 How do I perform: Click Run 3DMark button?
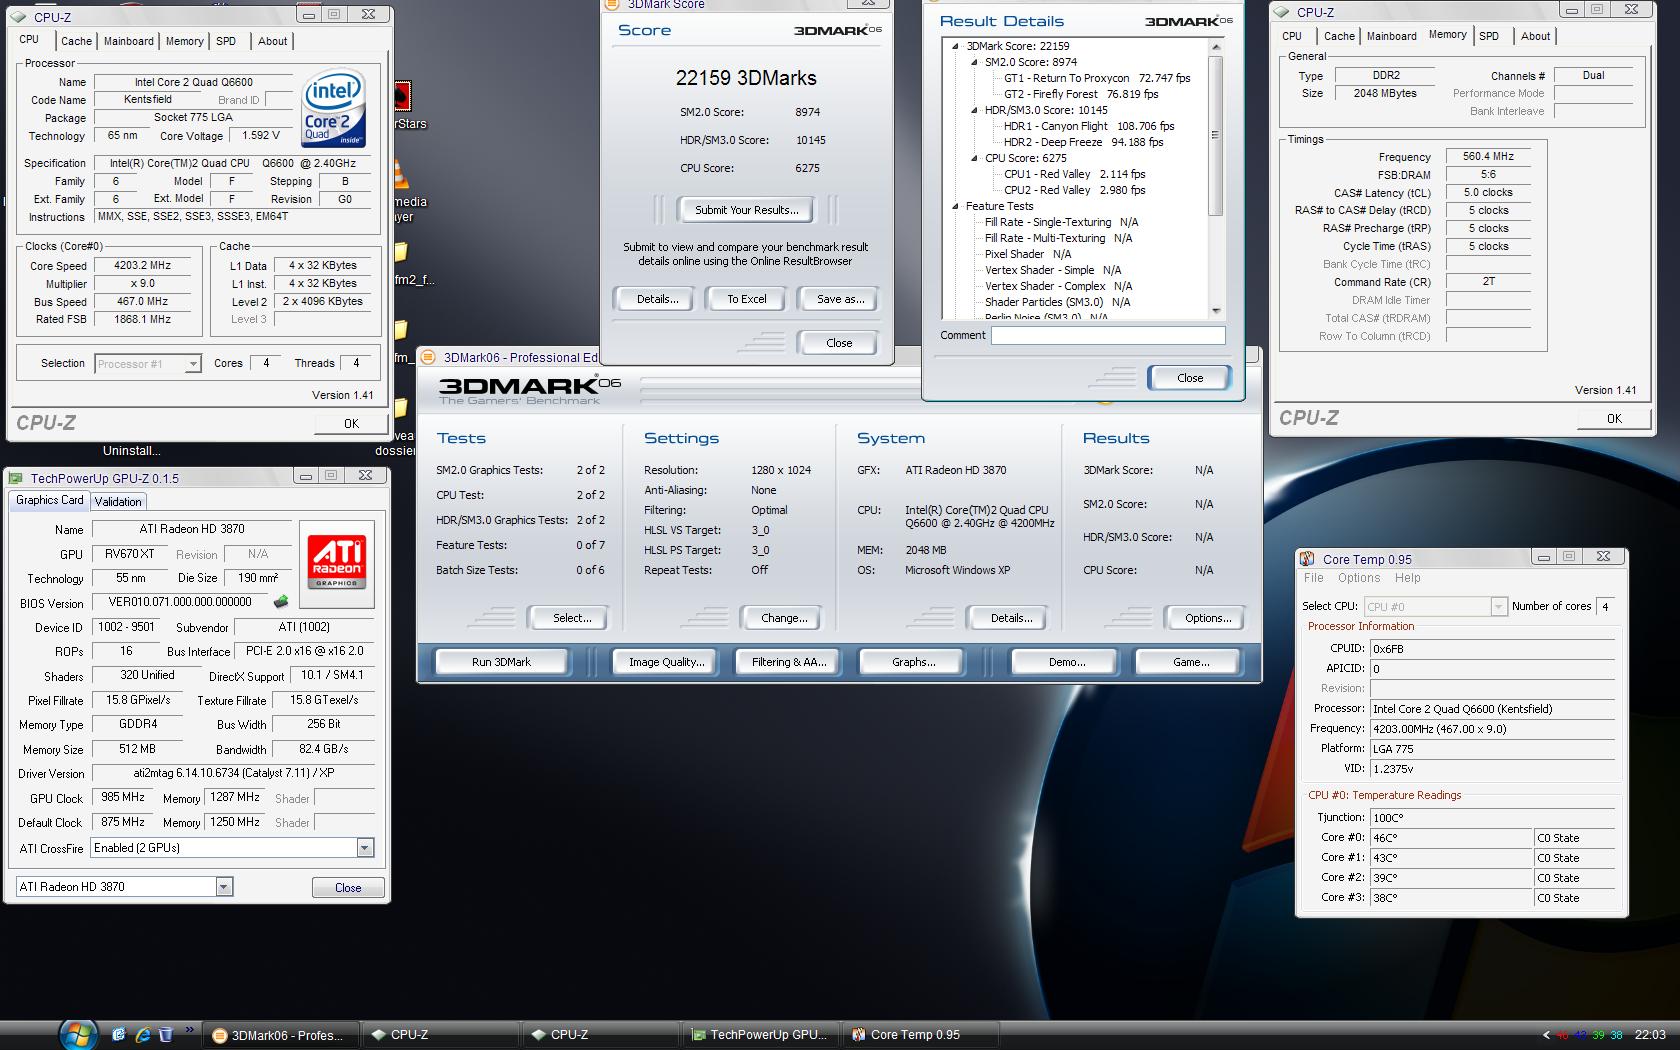tap(501, 662)
